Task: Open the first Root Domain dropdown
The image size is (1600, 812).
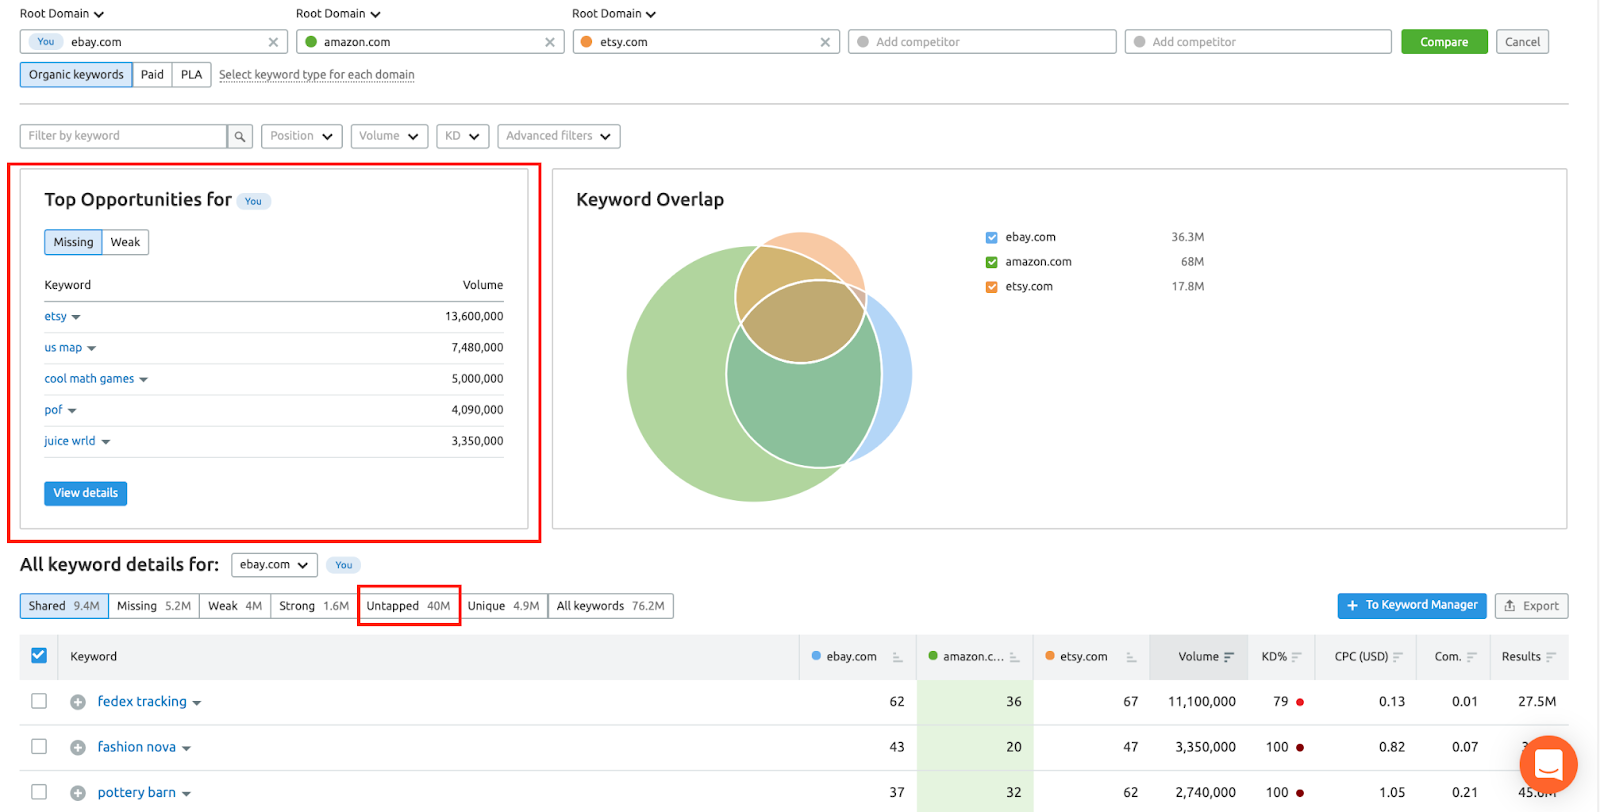Action: click(x=62, y=14)
